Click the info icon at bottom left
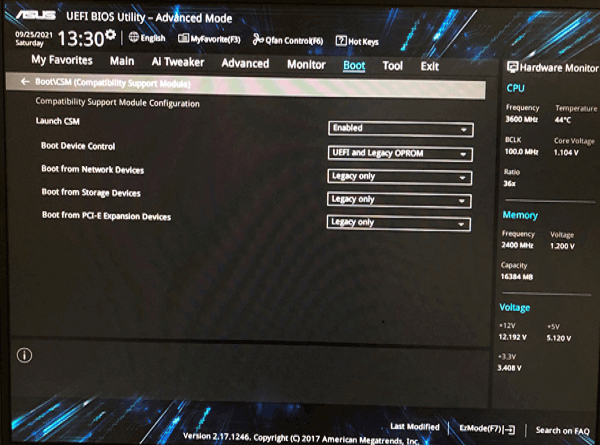Image resolution: width=600 pixels, height=445 pixels. pyautogui.click(x=25, y=355)
